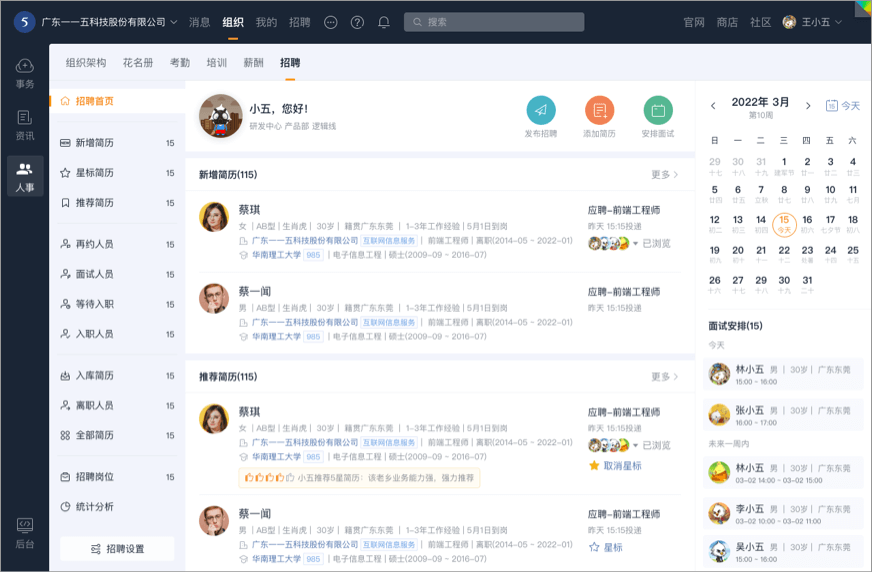The height and width of the screenshot is (572, 872).
Task: Open 招聘设置 button
Action: pos(117,549)
